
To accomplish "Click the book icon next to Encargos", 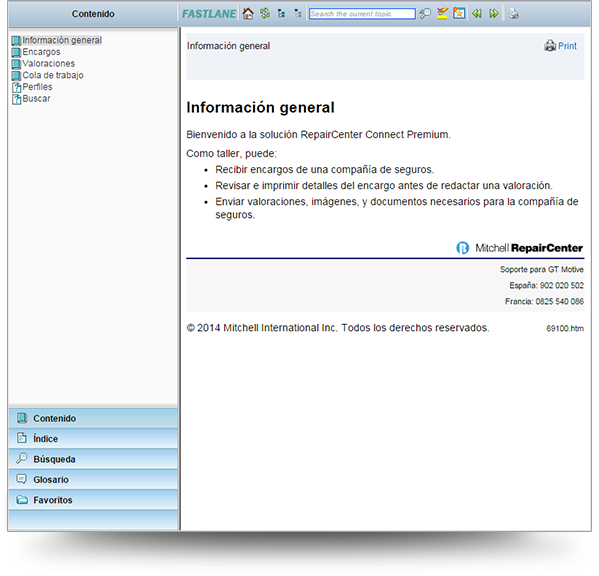I will click(16, 52).
